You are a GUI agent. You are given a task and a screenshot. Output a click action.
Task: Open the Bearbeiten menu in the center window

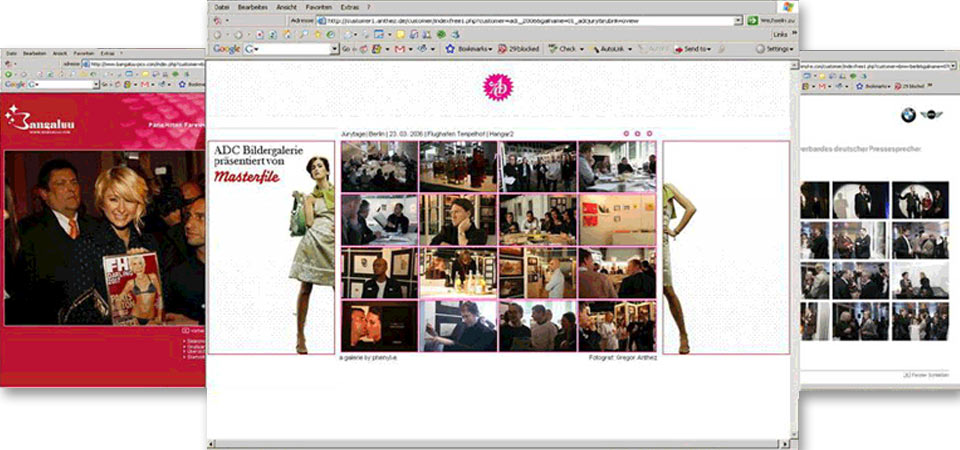[x=253, y=7]
